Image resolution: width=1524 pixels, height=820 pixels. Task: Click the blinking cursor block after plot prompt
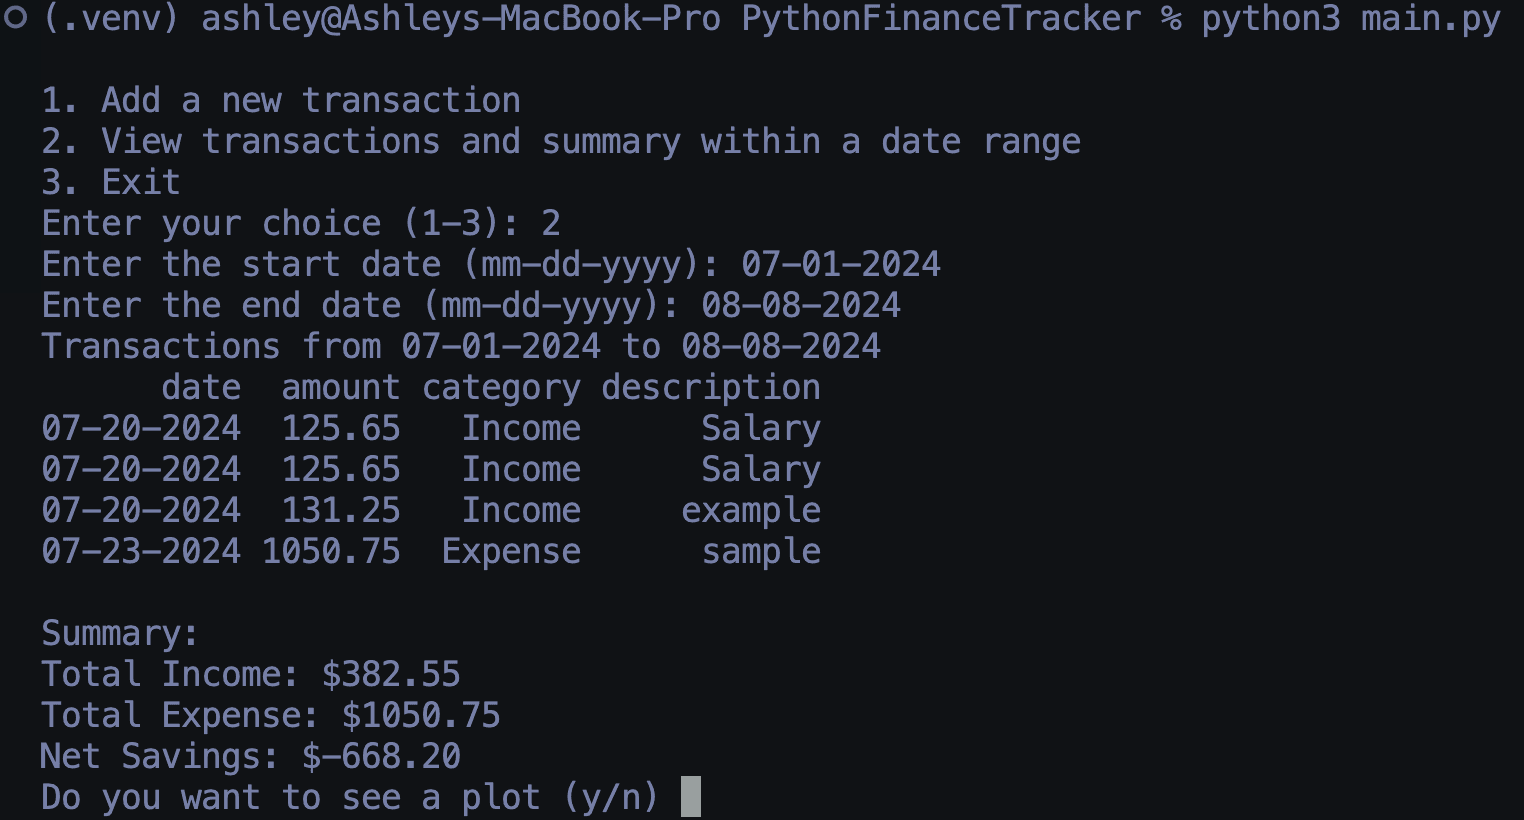click(690, 797)
